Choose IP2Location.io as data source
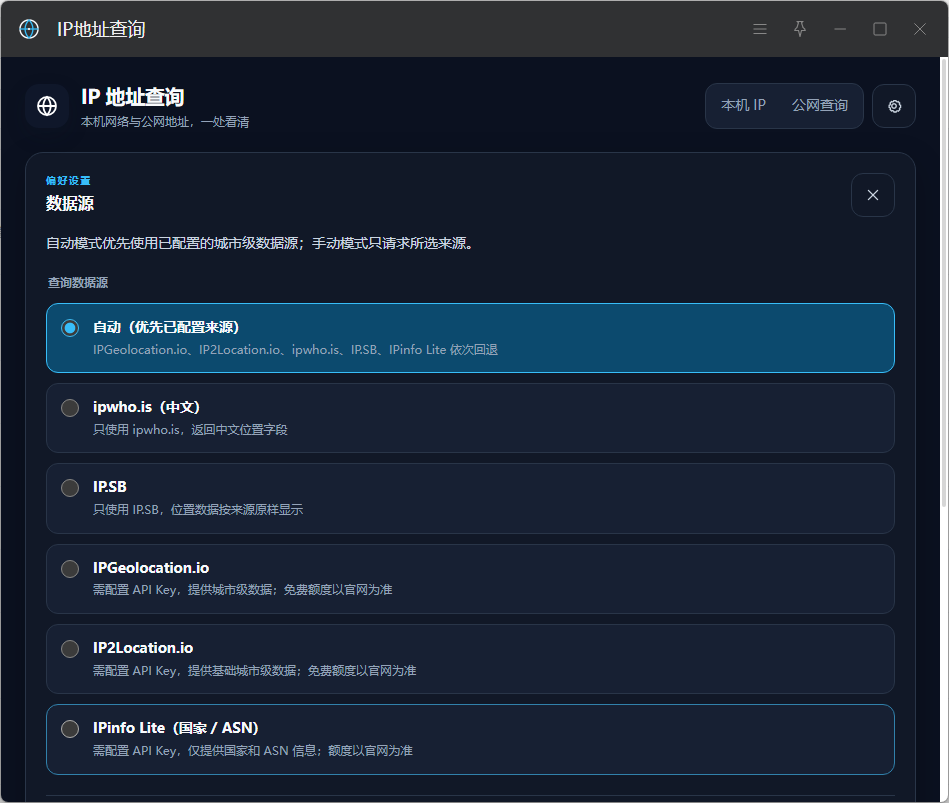This screenshot has width=949, height=803. (70, 649)
